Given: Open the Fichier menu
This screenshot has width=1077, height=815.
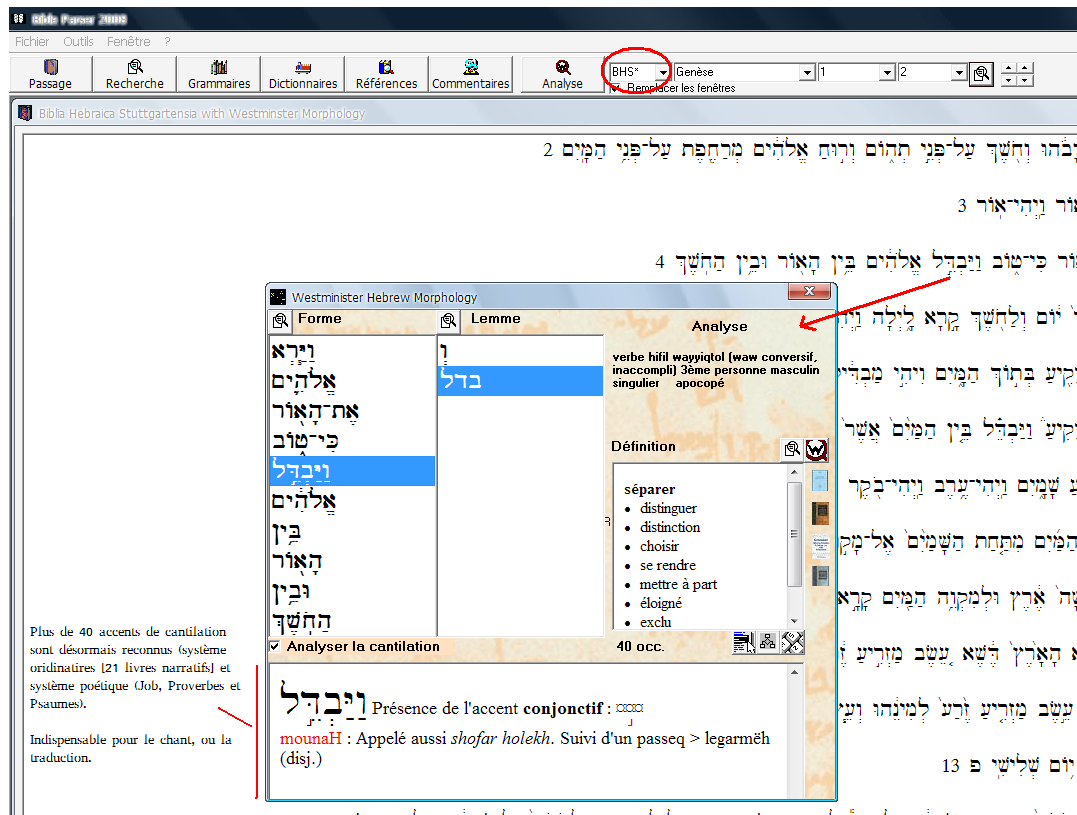Looking at the screenshot, I should click(x=32, y=42).
